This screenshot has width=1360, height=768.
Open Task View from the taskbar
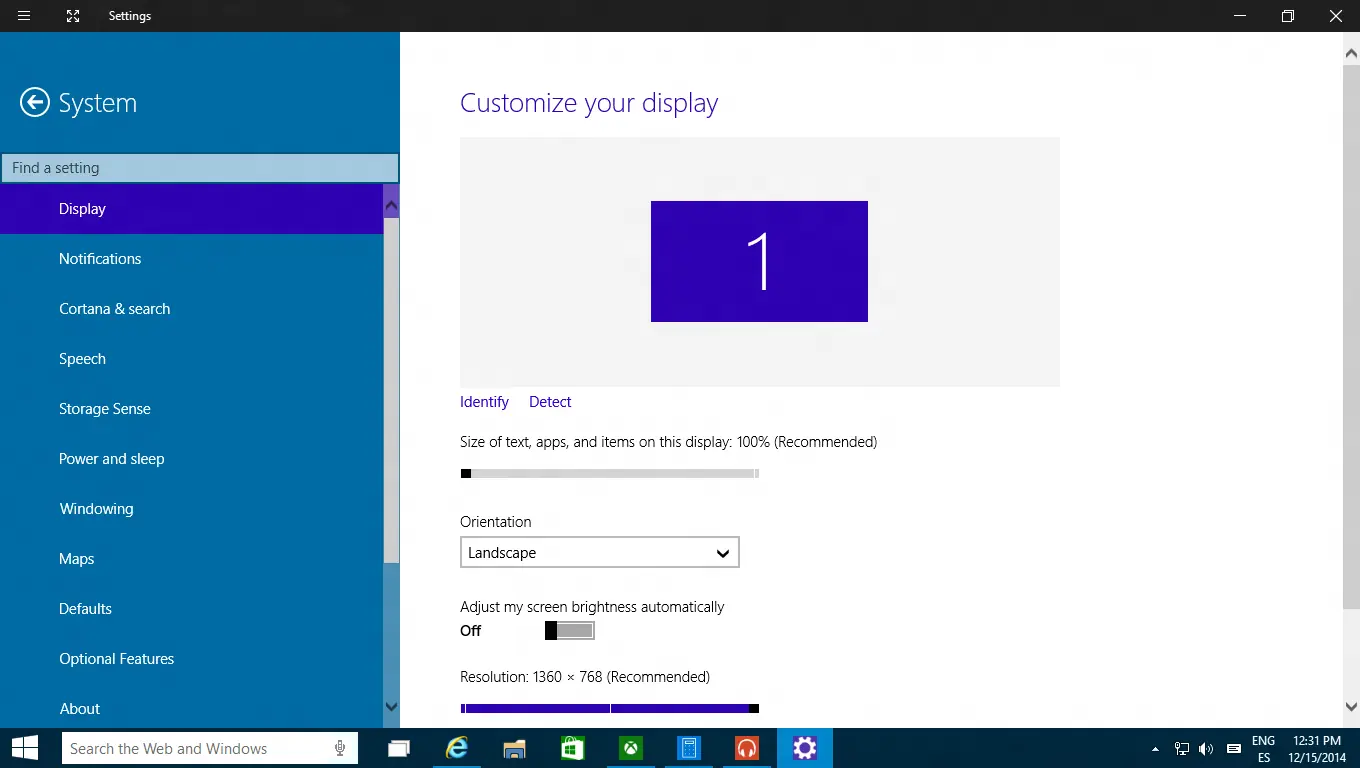pyautogui.click(x=398, y=748)
